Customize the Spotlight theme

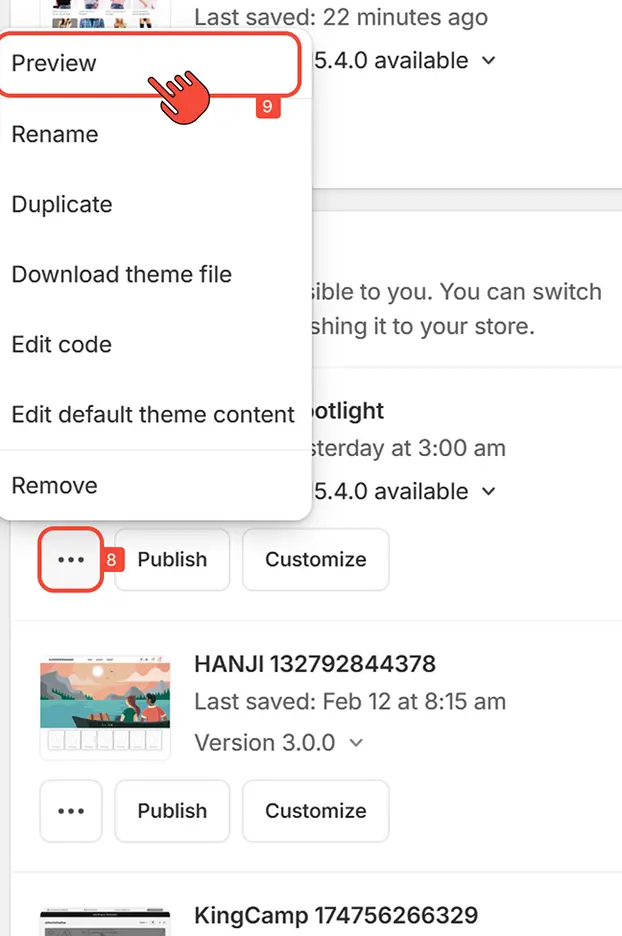[315, 560]
